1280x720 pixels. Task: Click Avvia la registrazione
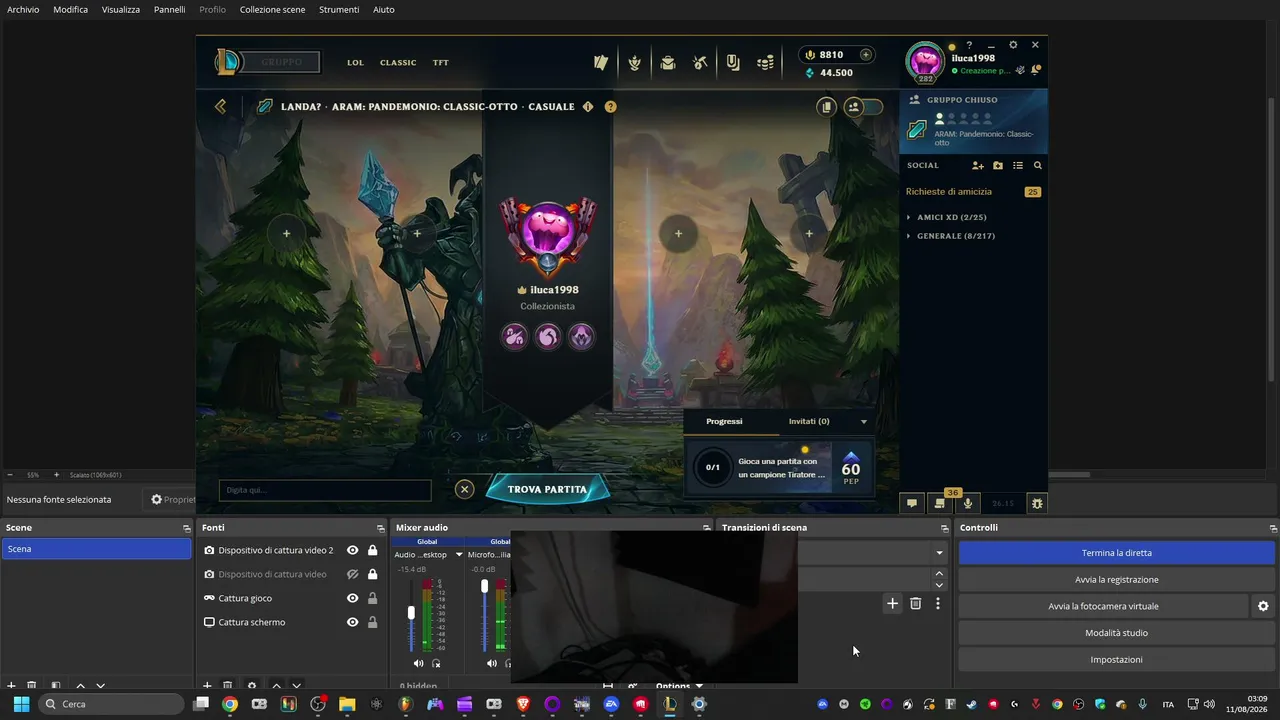1117,579
